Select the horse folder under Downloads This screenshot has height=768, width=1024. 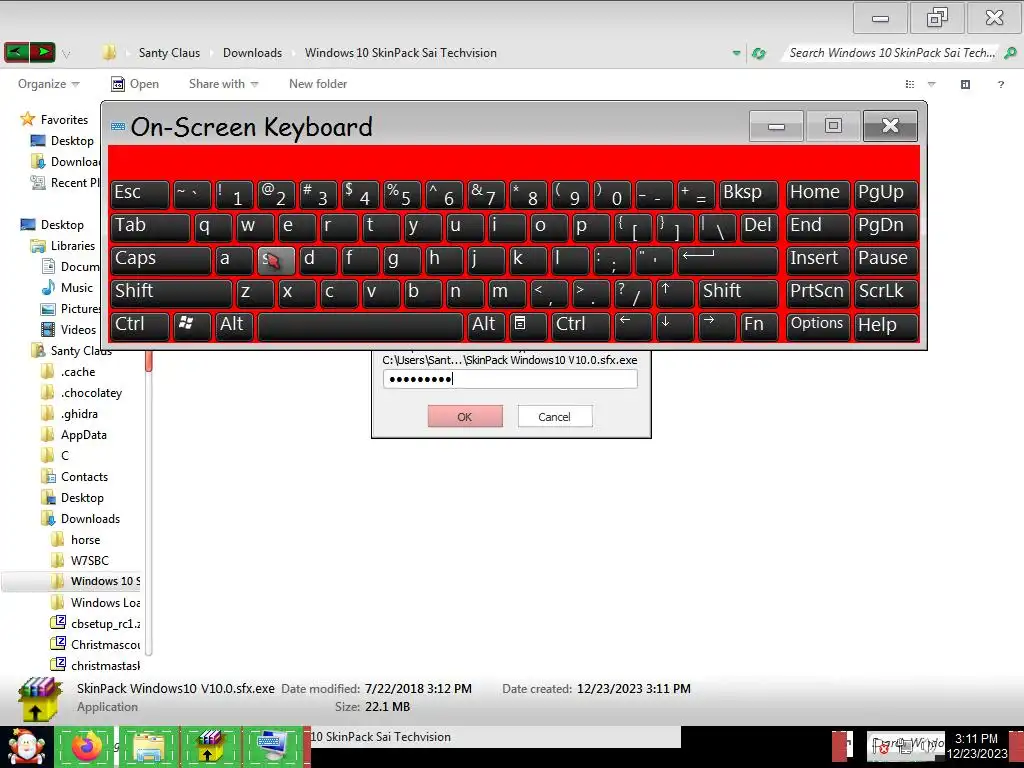[86, 539]
